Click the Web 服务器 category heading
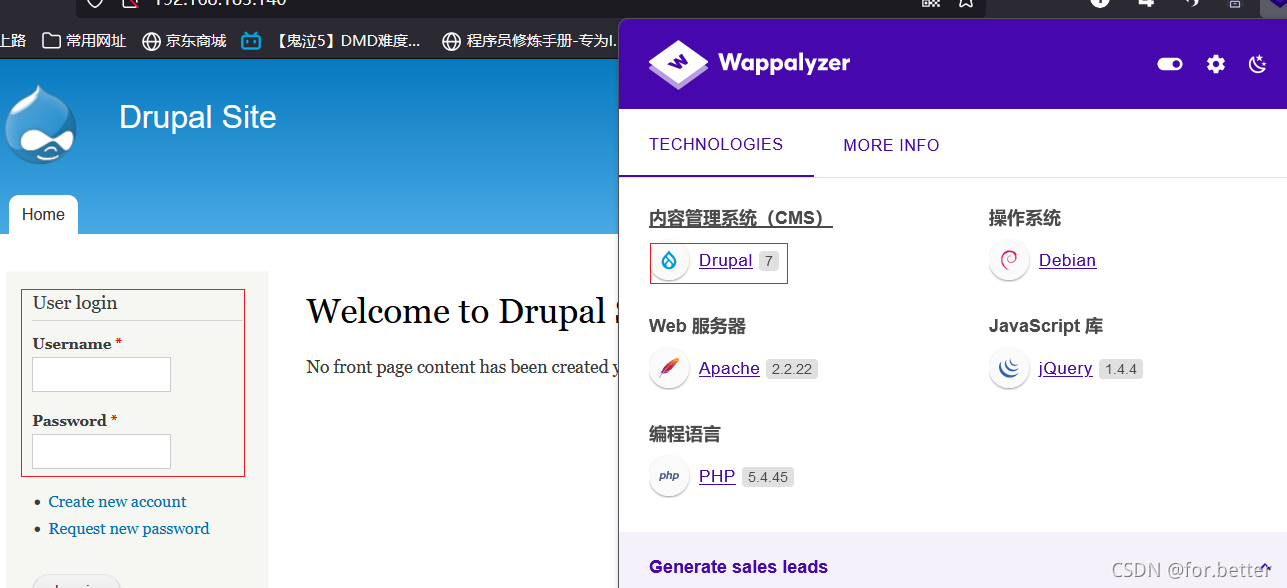The image size is (1287, 588). [697, 326]
